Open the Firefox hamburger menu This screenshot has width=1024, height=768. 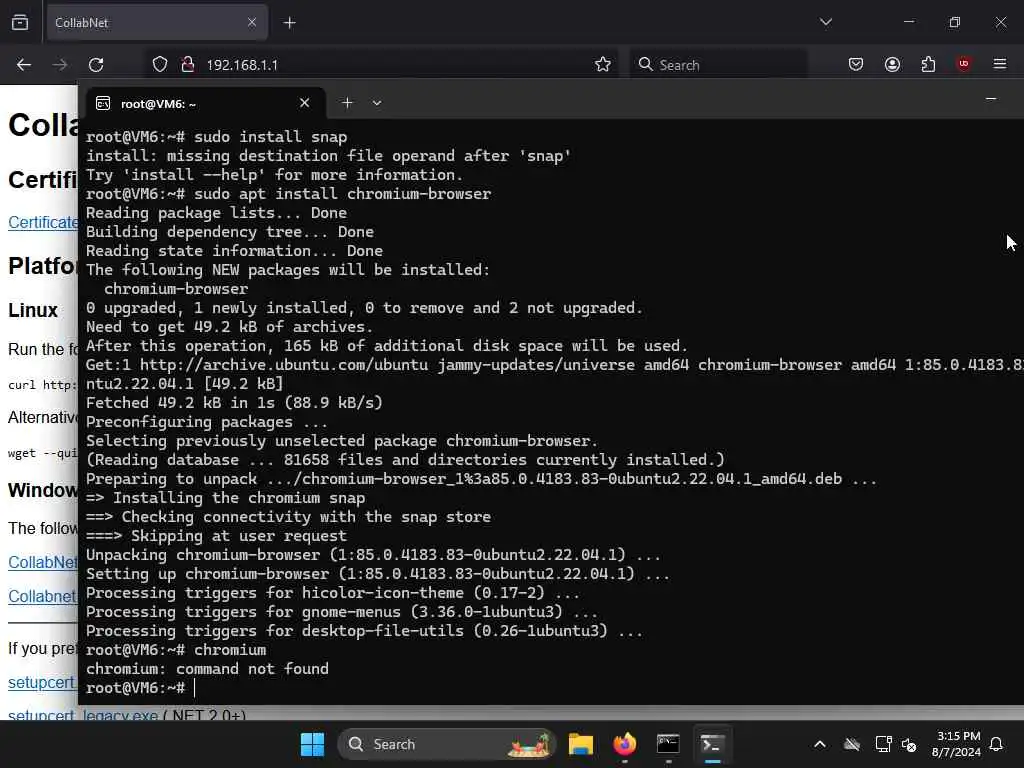click(1000, 64)
